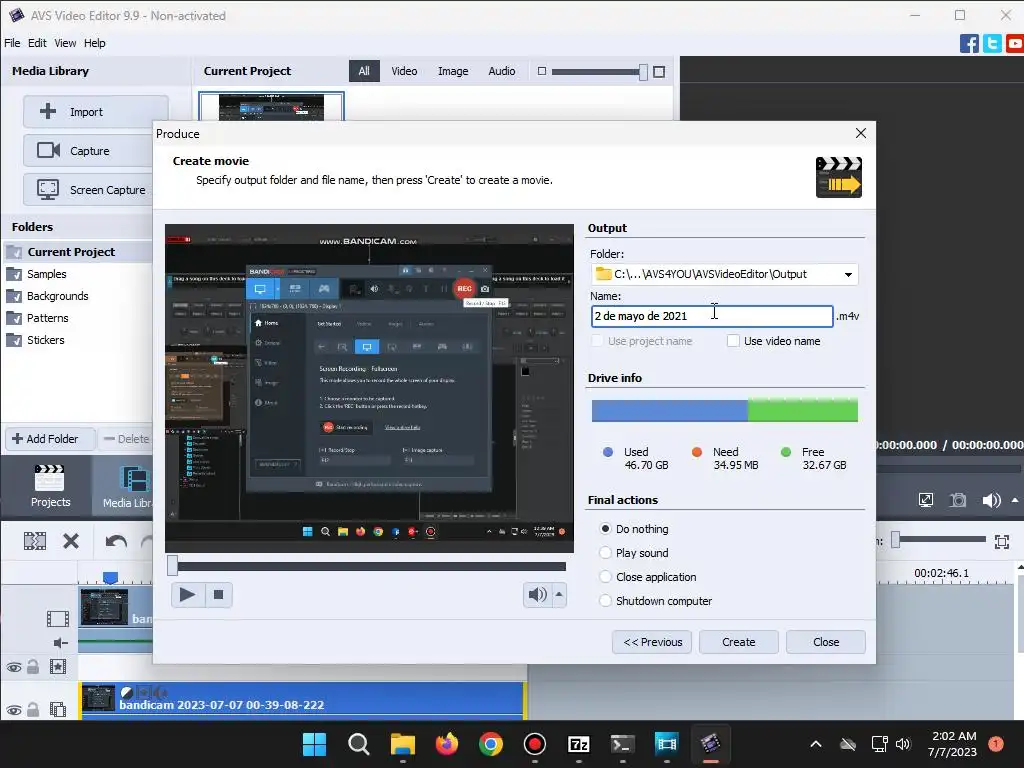Screen dimensions: 1024x768
Task: Click the Name input field
Action: click(712, 316)
